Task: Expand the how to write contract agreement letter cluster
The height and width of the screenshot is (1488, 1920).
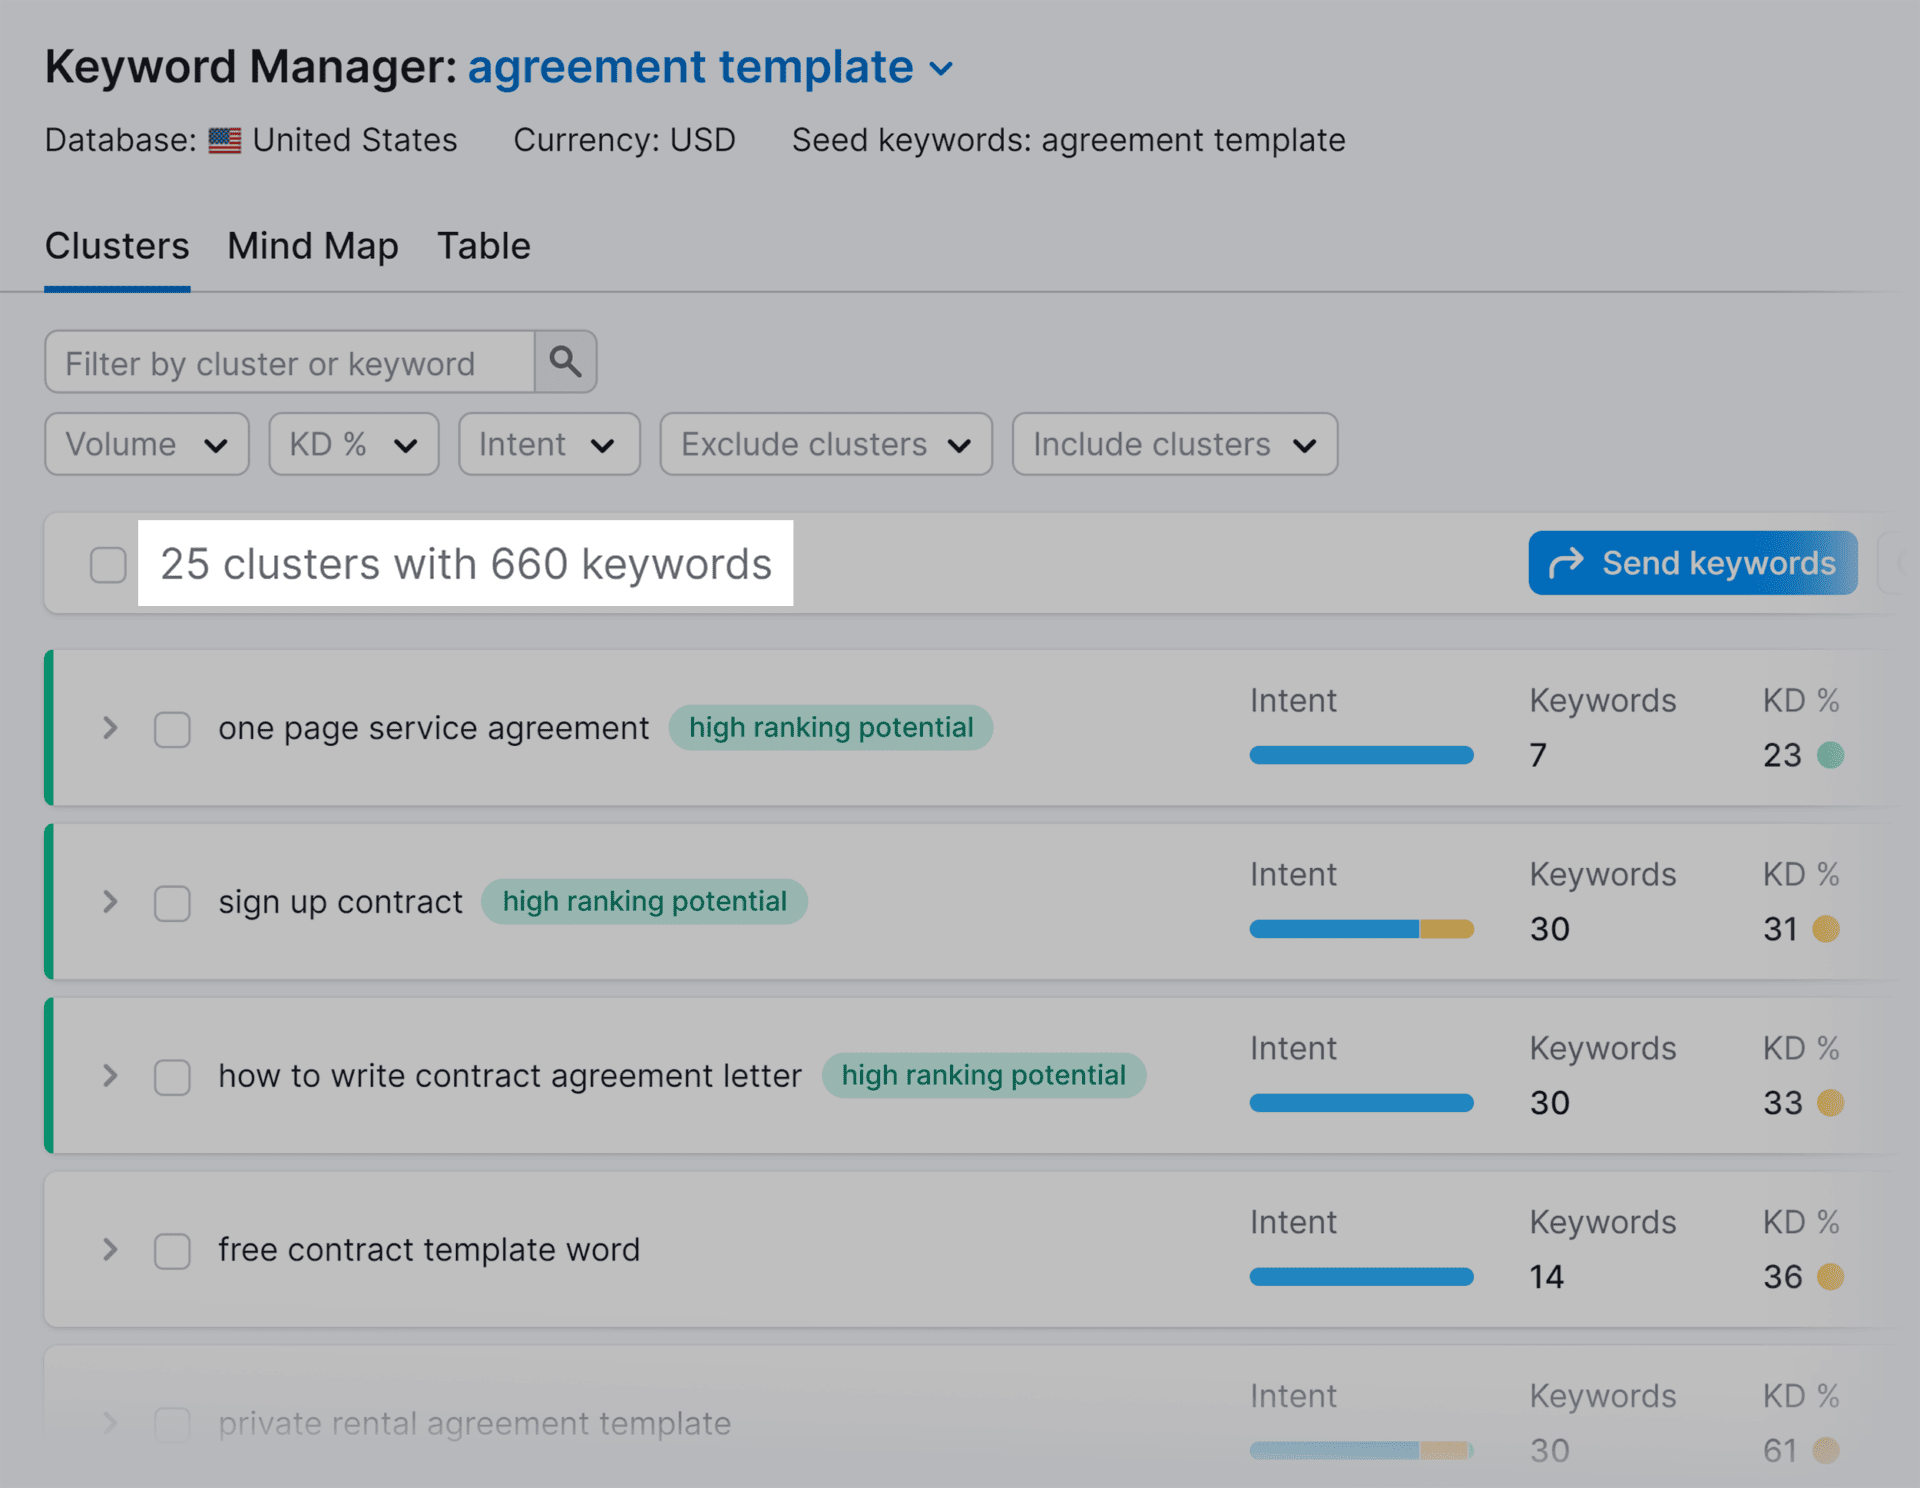Action: 109,1076
